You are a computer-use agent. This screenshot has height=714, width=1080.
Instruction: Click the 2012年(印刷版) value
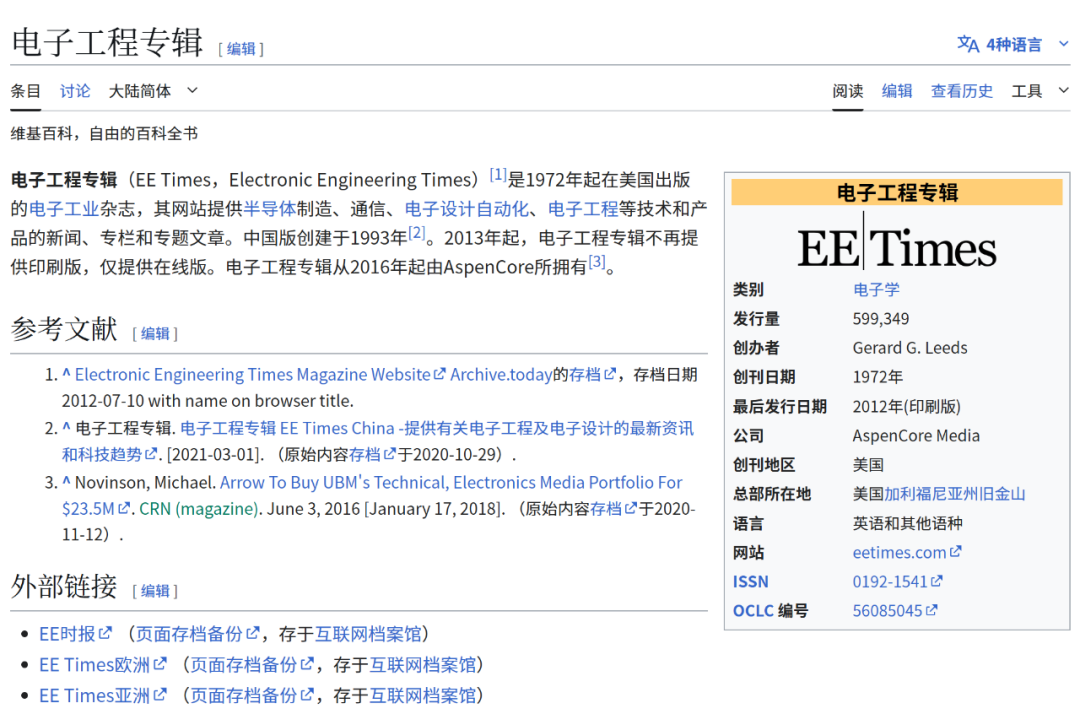coord(906,407)
